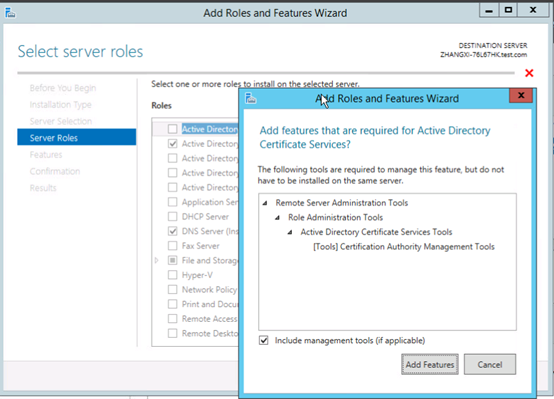Open the Features step
The height and width of the screenshot is (399, 554).
[46, 154]
